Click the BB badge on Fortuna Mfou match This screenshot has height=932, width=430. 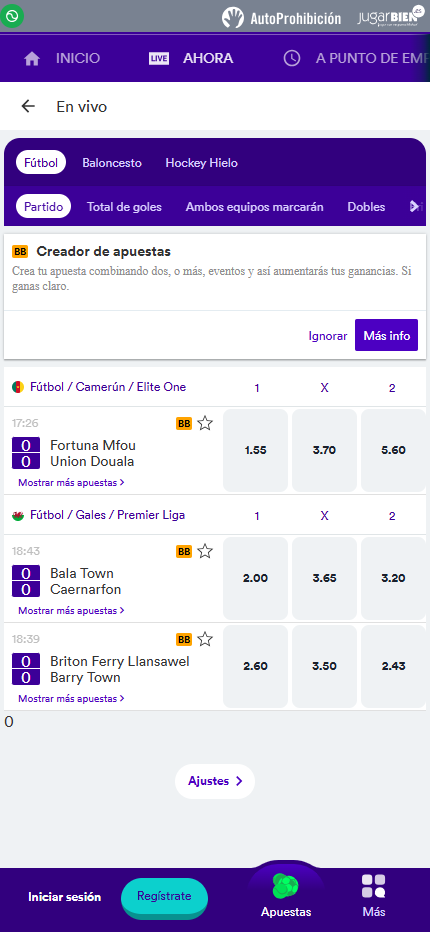[x=184, y=423]
